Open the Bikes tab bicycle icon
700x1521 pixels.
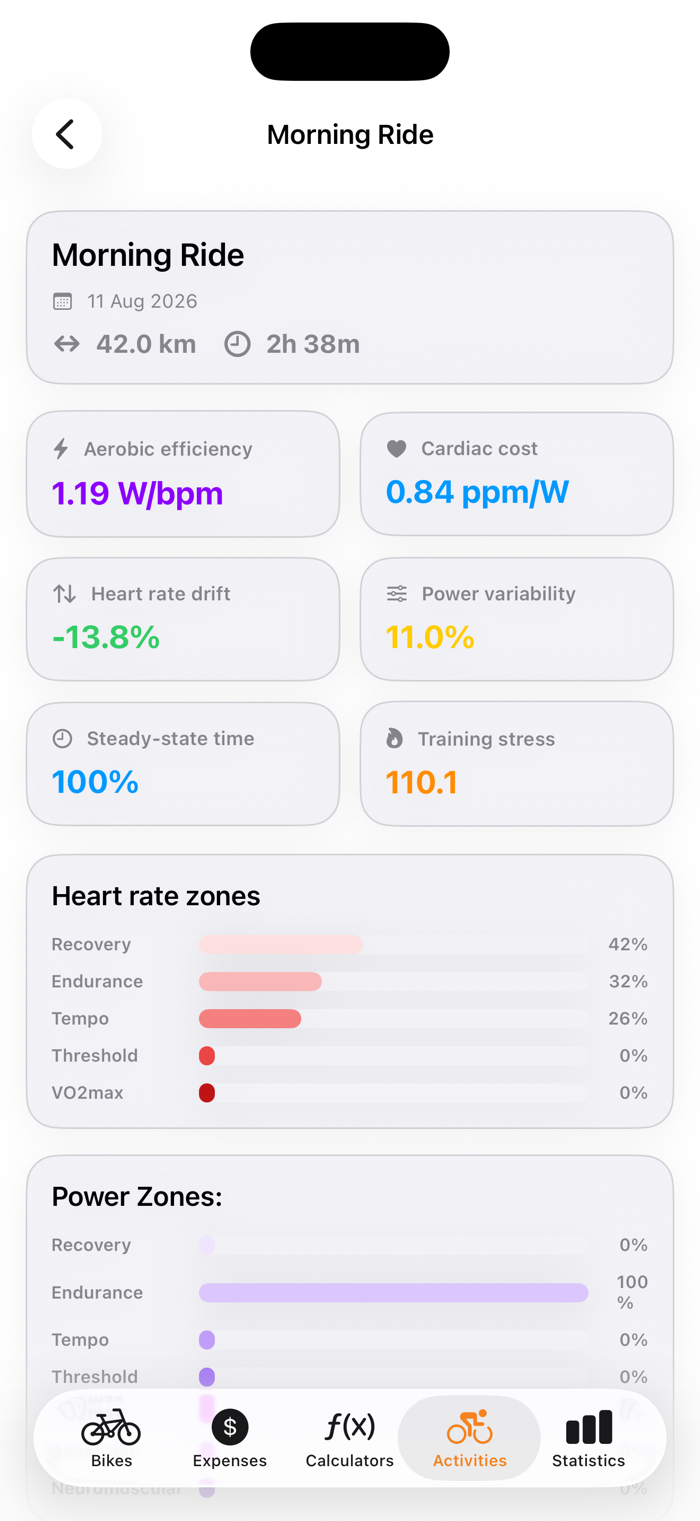coord(111,1428)
